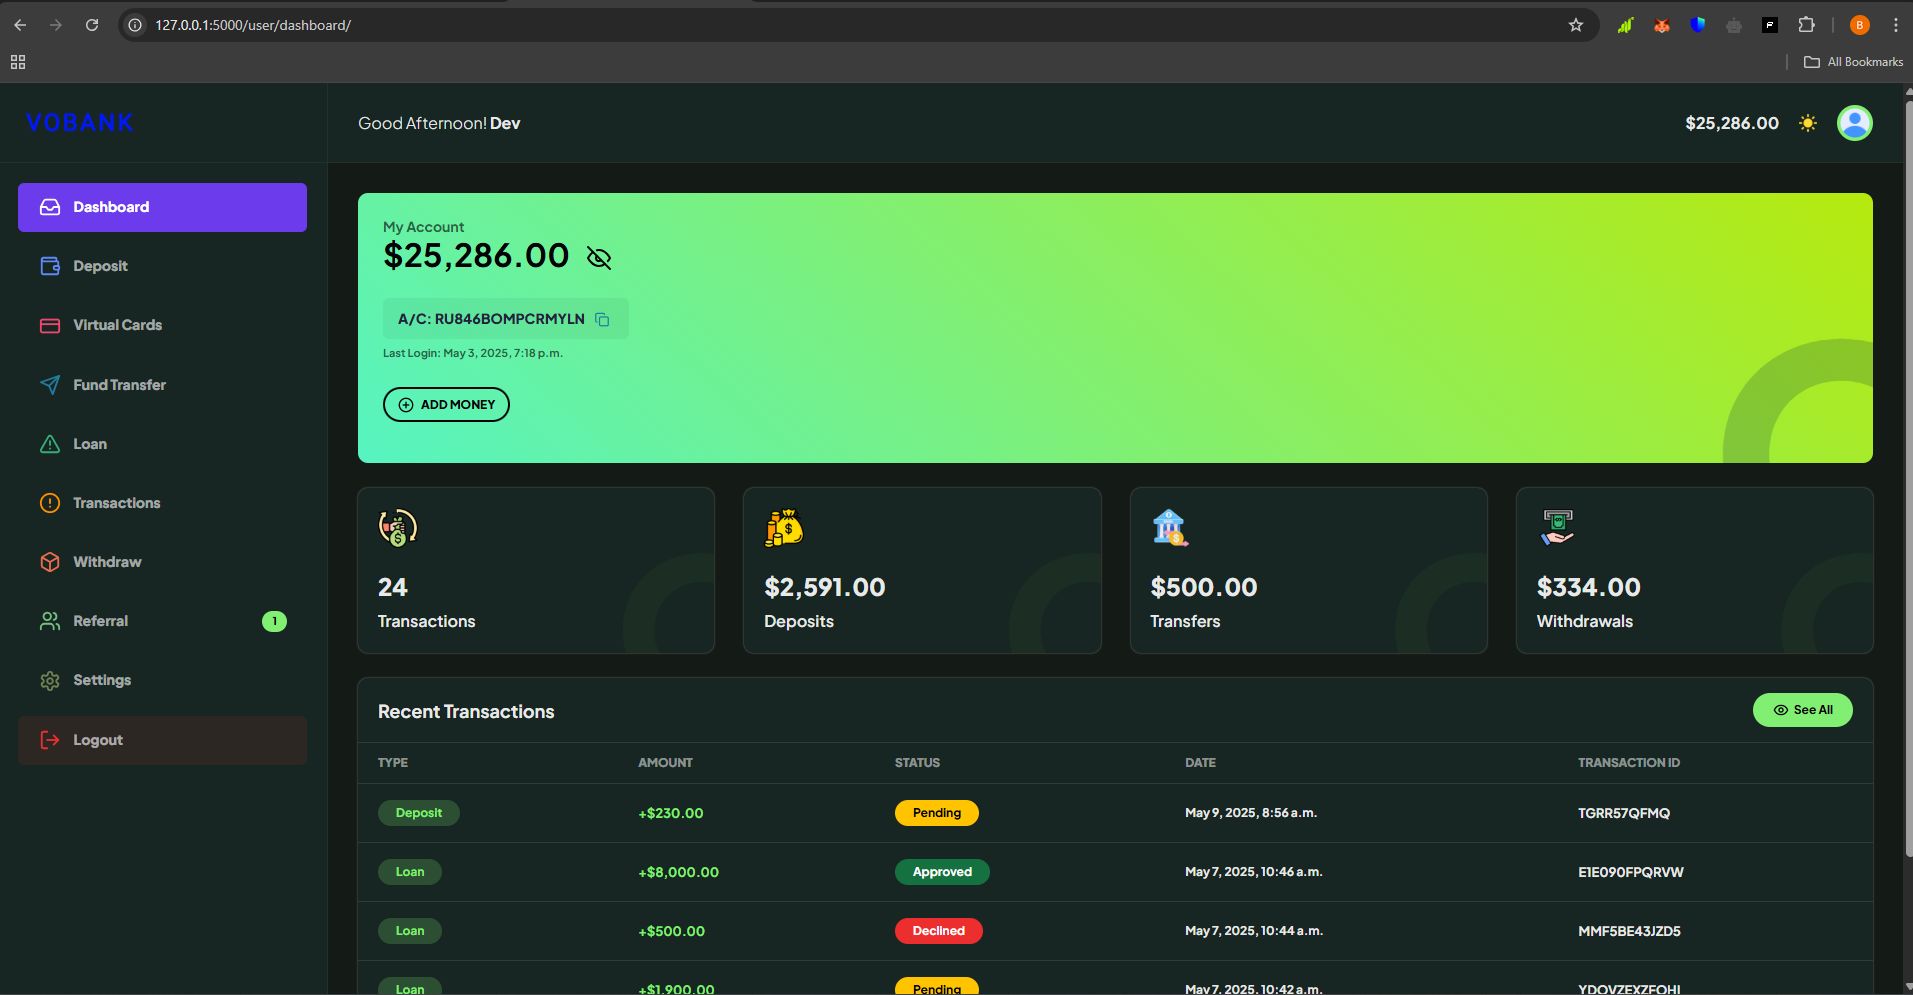The image size is (1913, 995).
Task: Click the Loan tag on the Approved row
Action: pyautogui.click(x=410, y=872)
